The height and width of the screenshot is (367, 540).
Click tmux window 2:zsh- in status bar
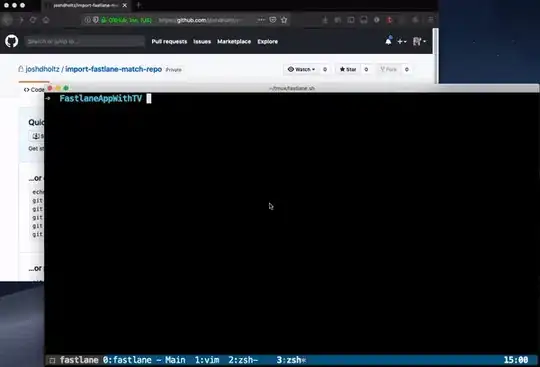[x=243, y=360]
